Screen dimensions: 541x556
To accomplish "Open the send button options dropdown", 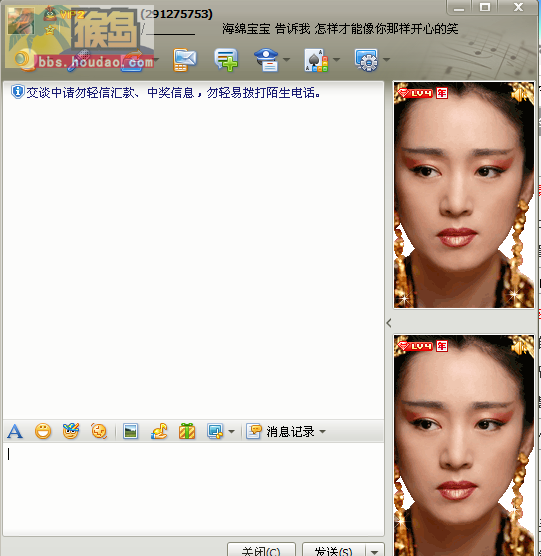I will click(375, 550).
